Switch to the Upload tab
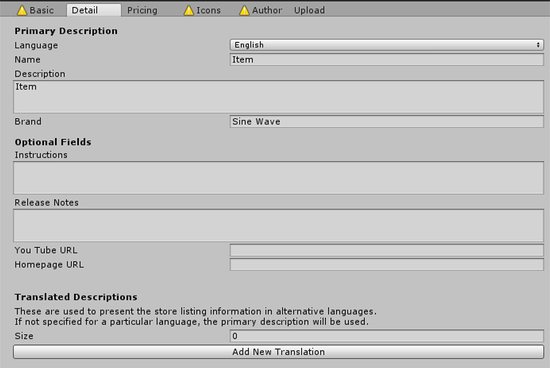 [x=309, y=10]
